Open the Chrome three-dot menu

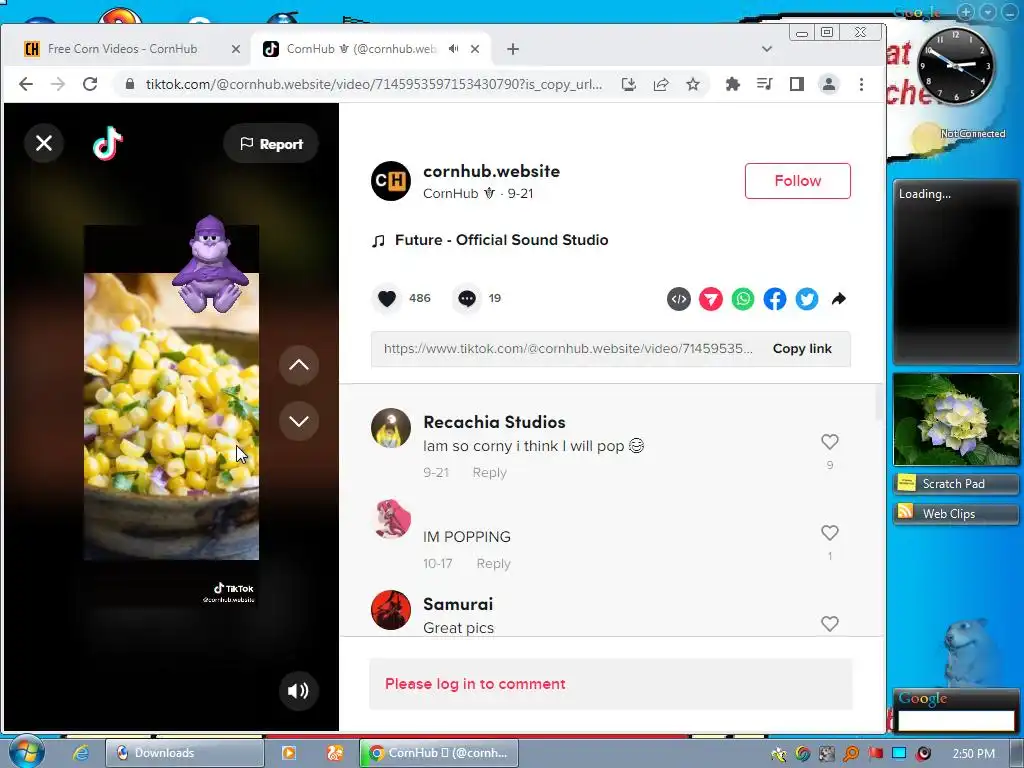click(861, 84)
